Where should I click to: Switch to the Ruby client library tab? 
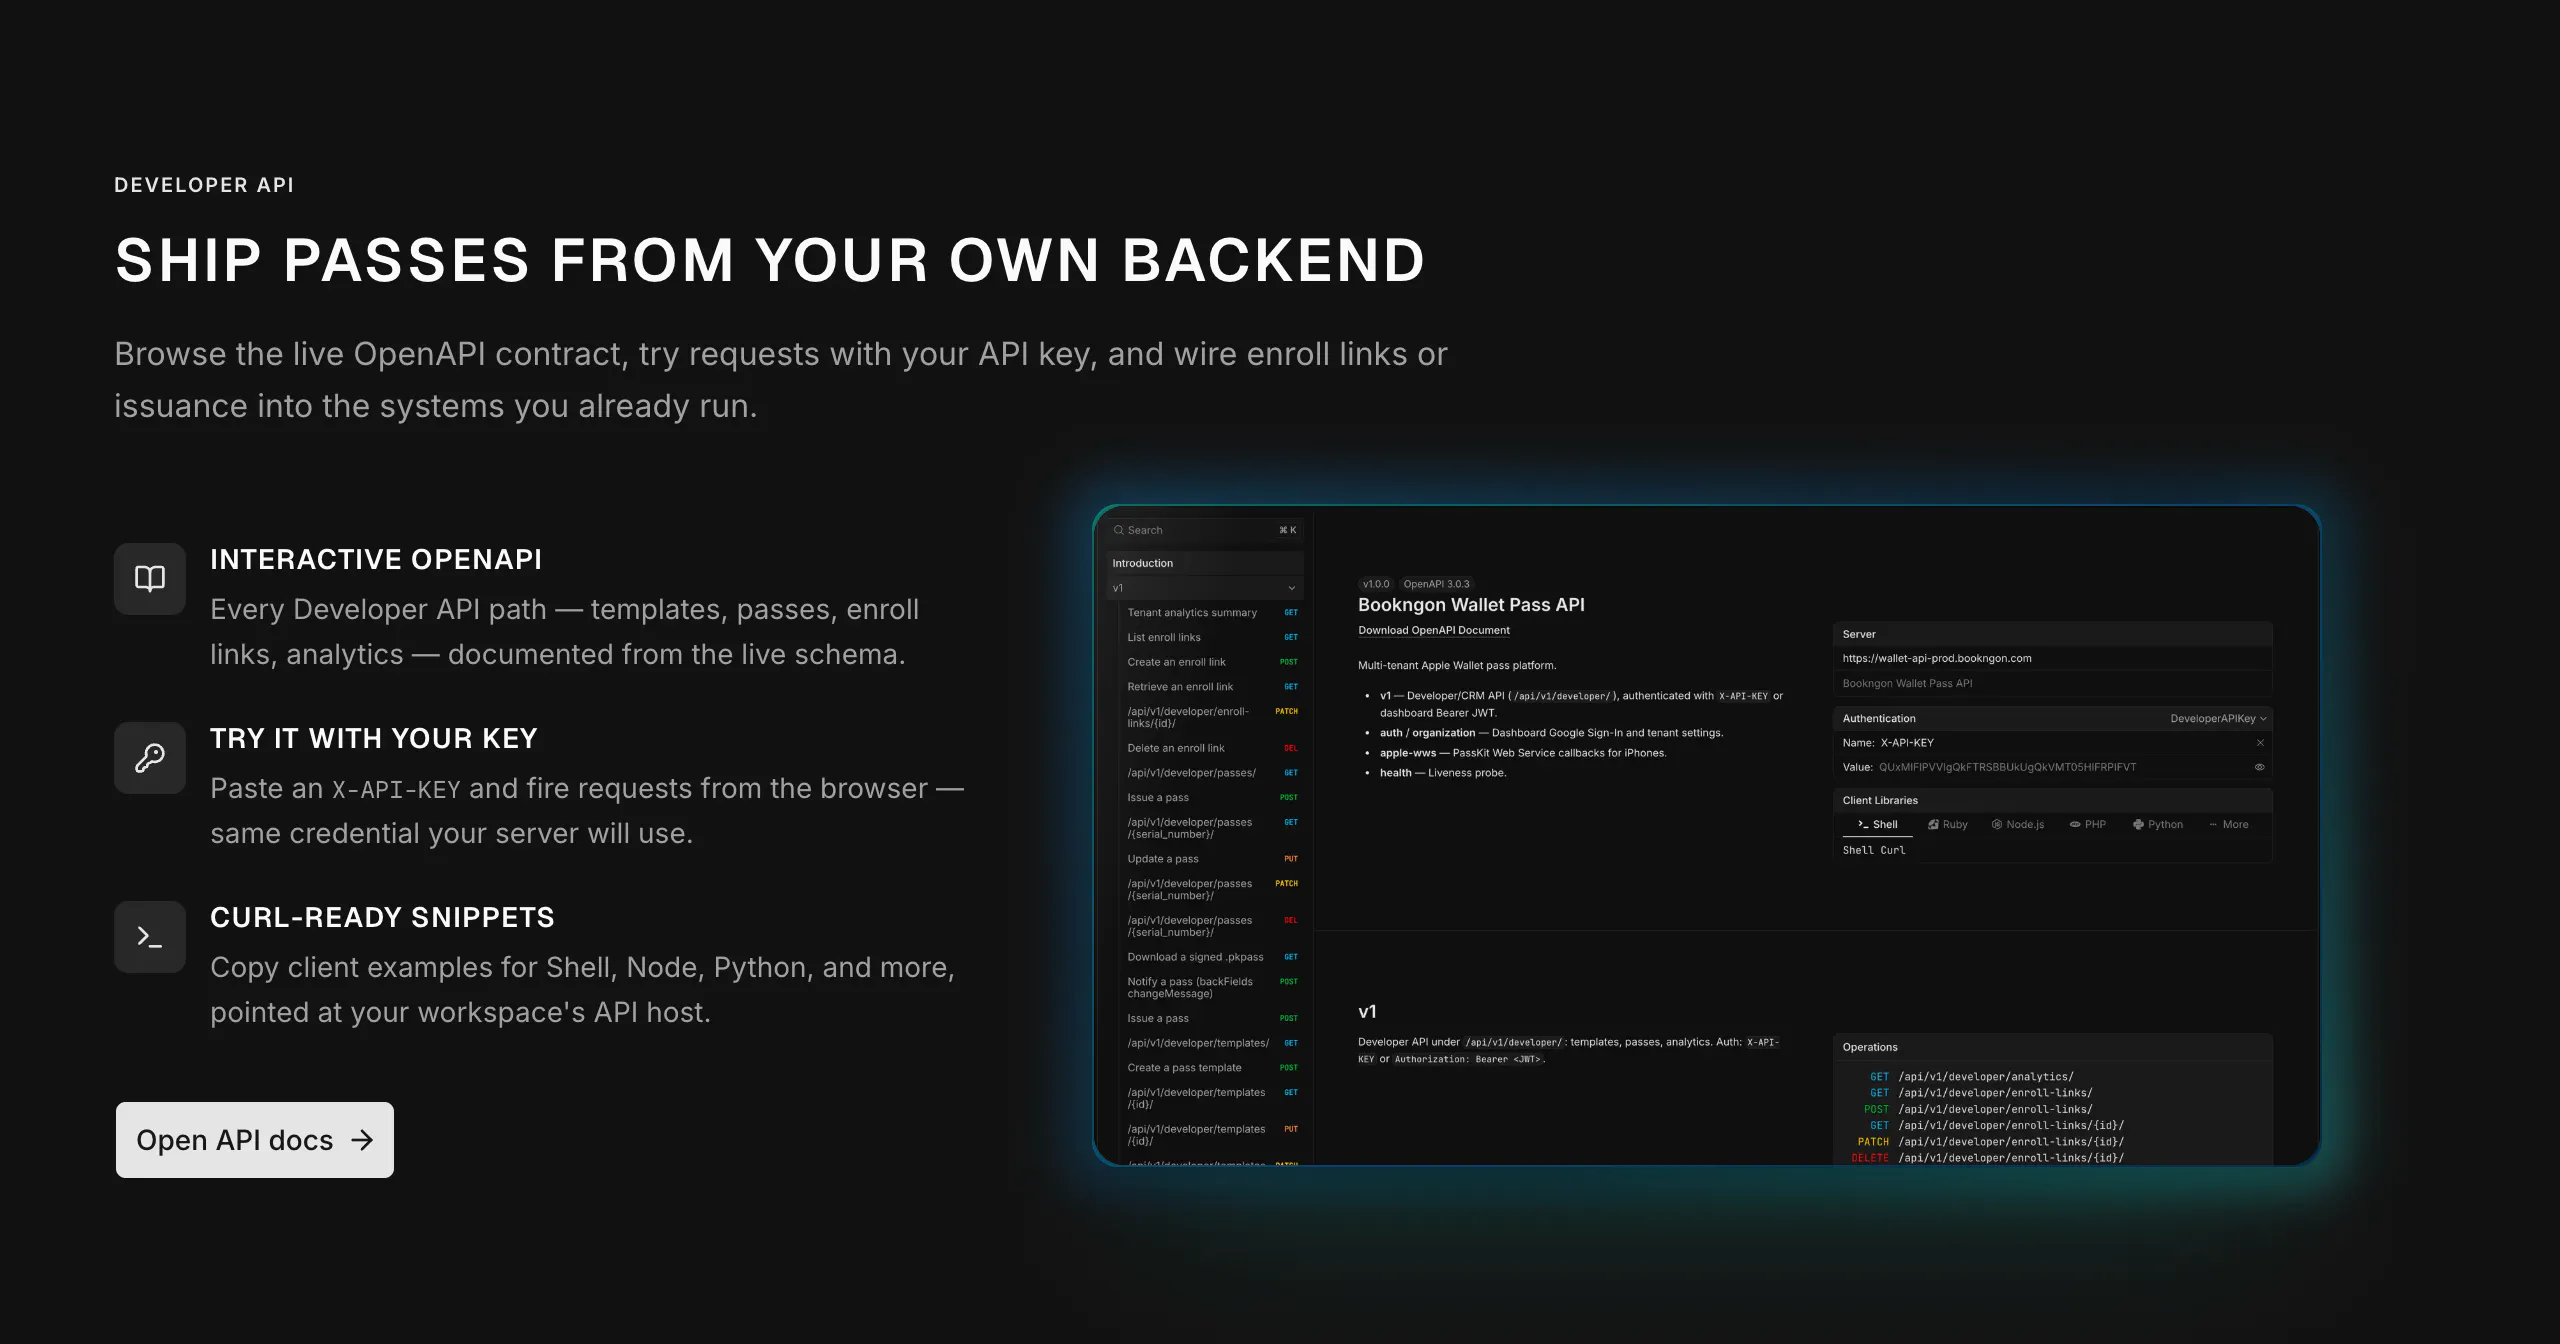coord(1948,824)
